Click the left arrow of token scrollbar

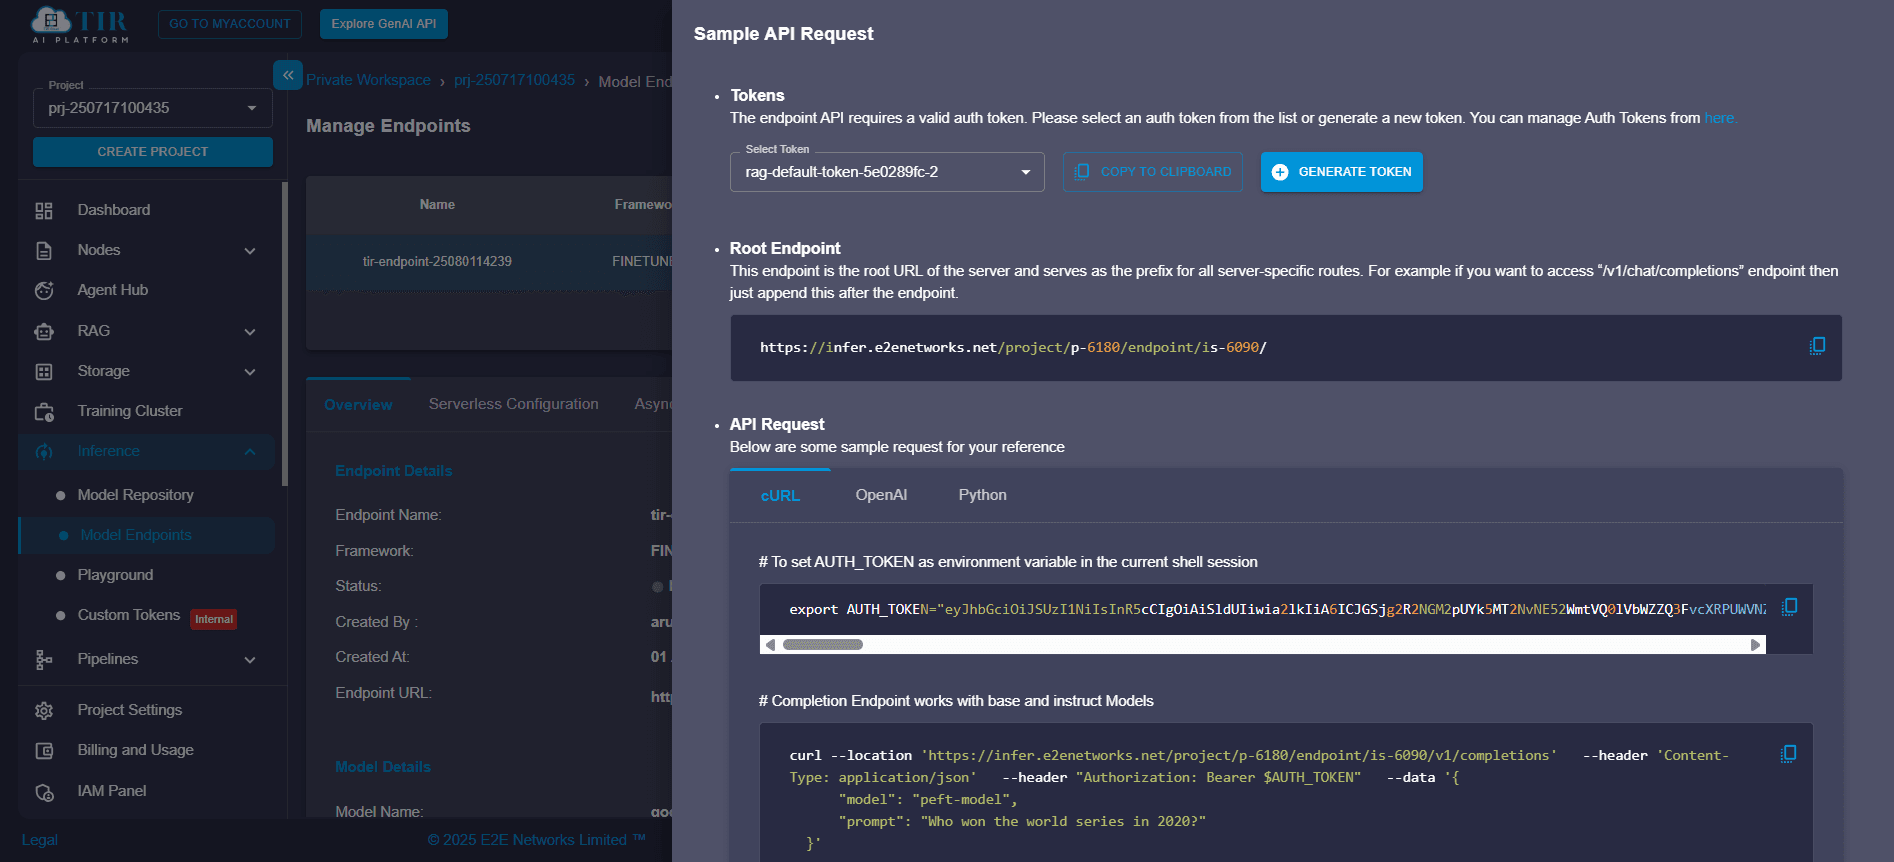770,645
